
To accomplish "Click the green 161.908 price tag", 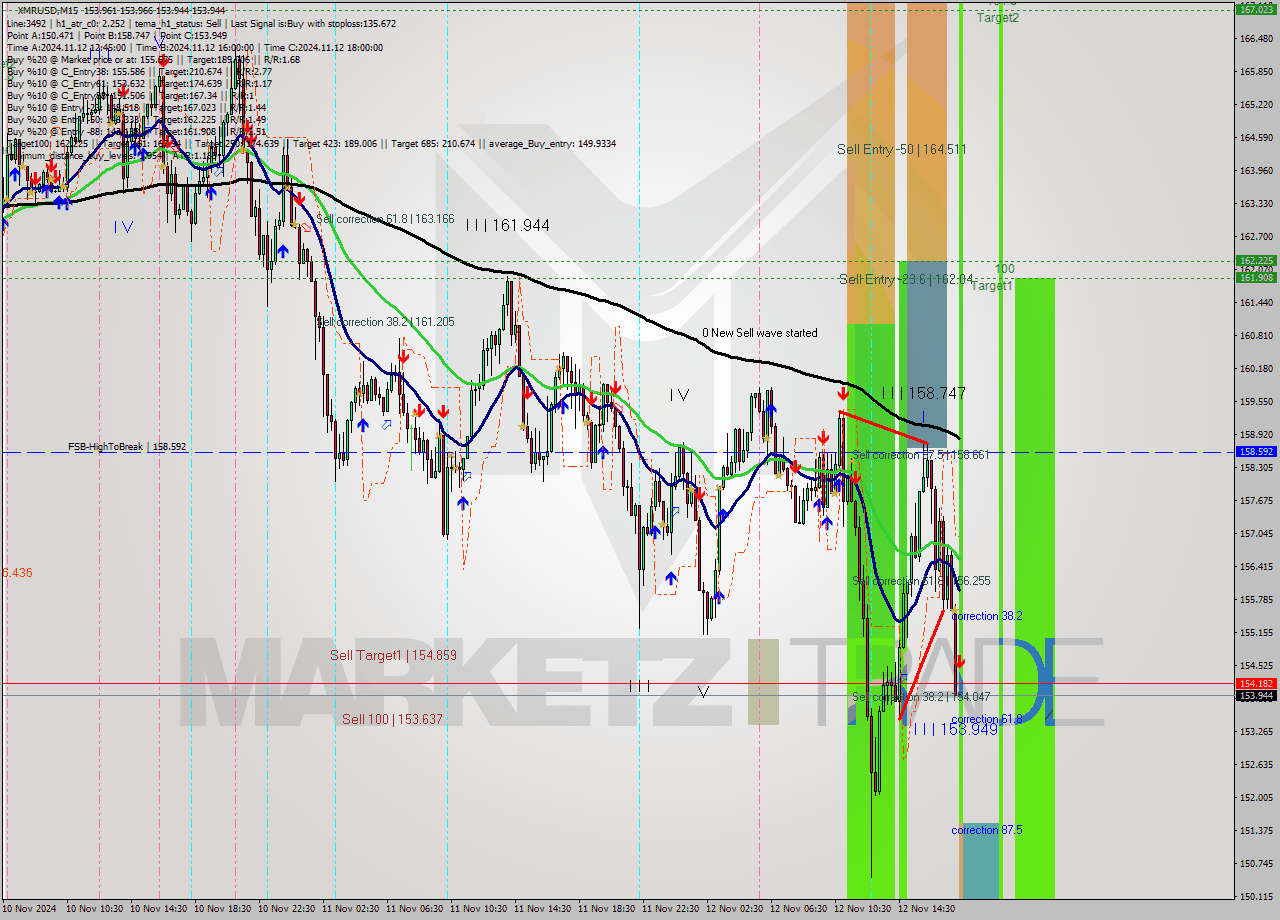I will 1256,277.
